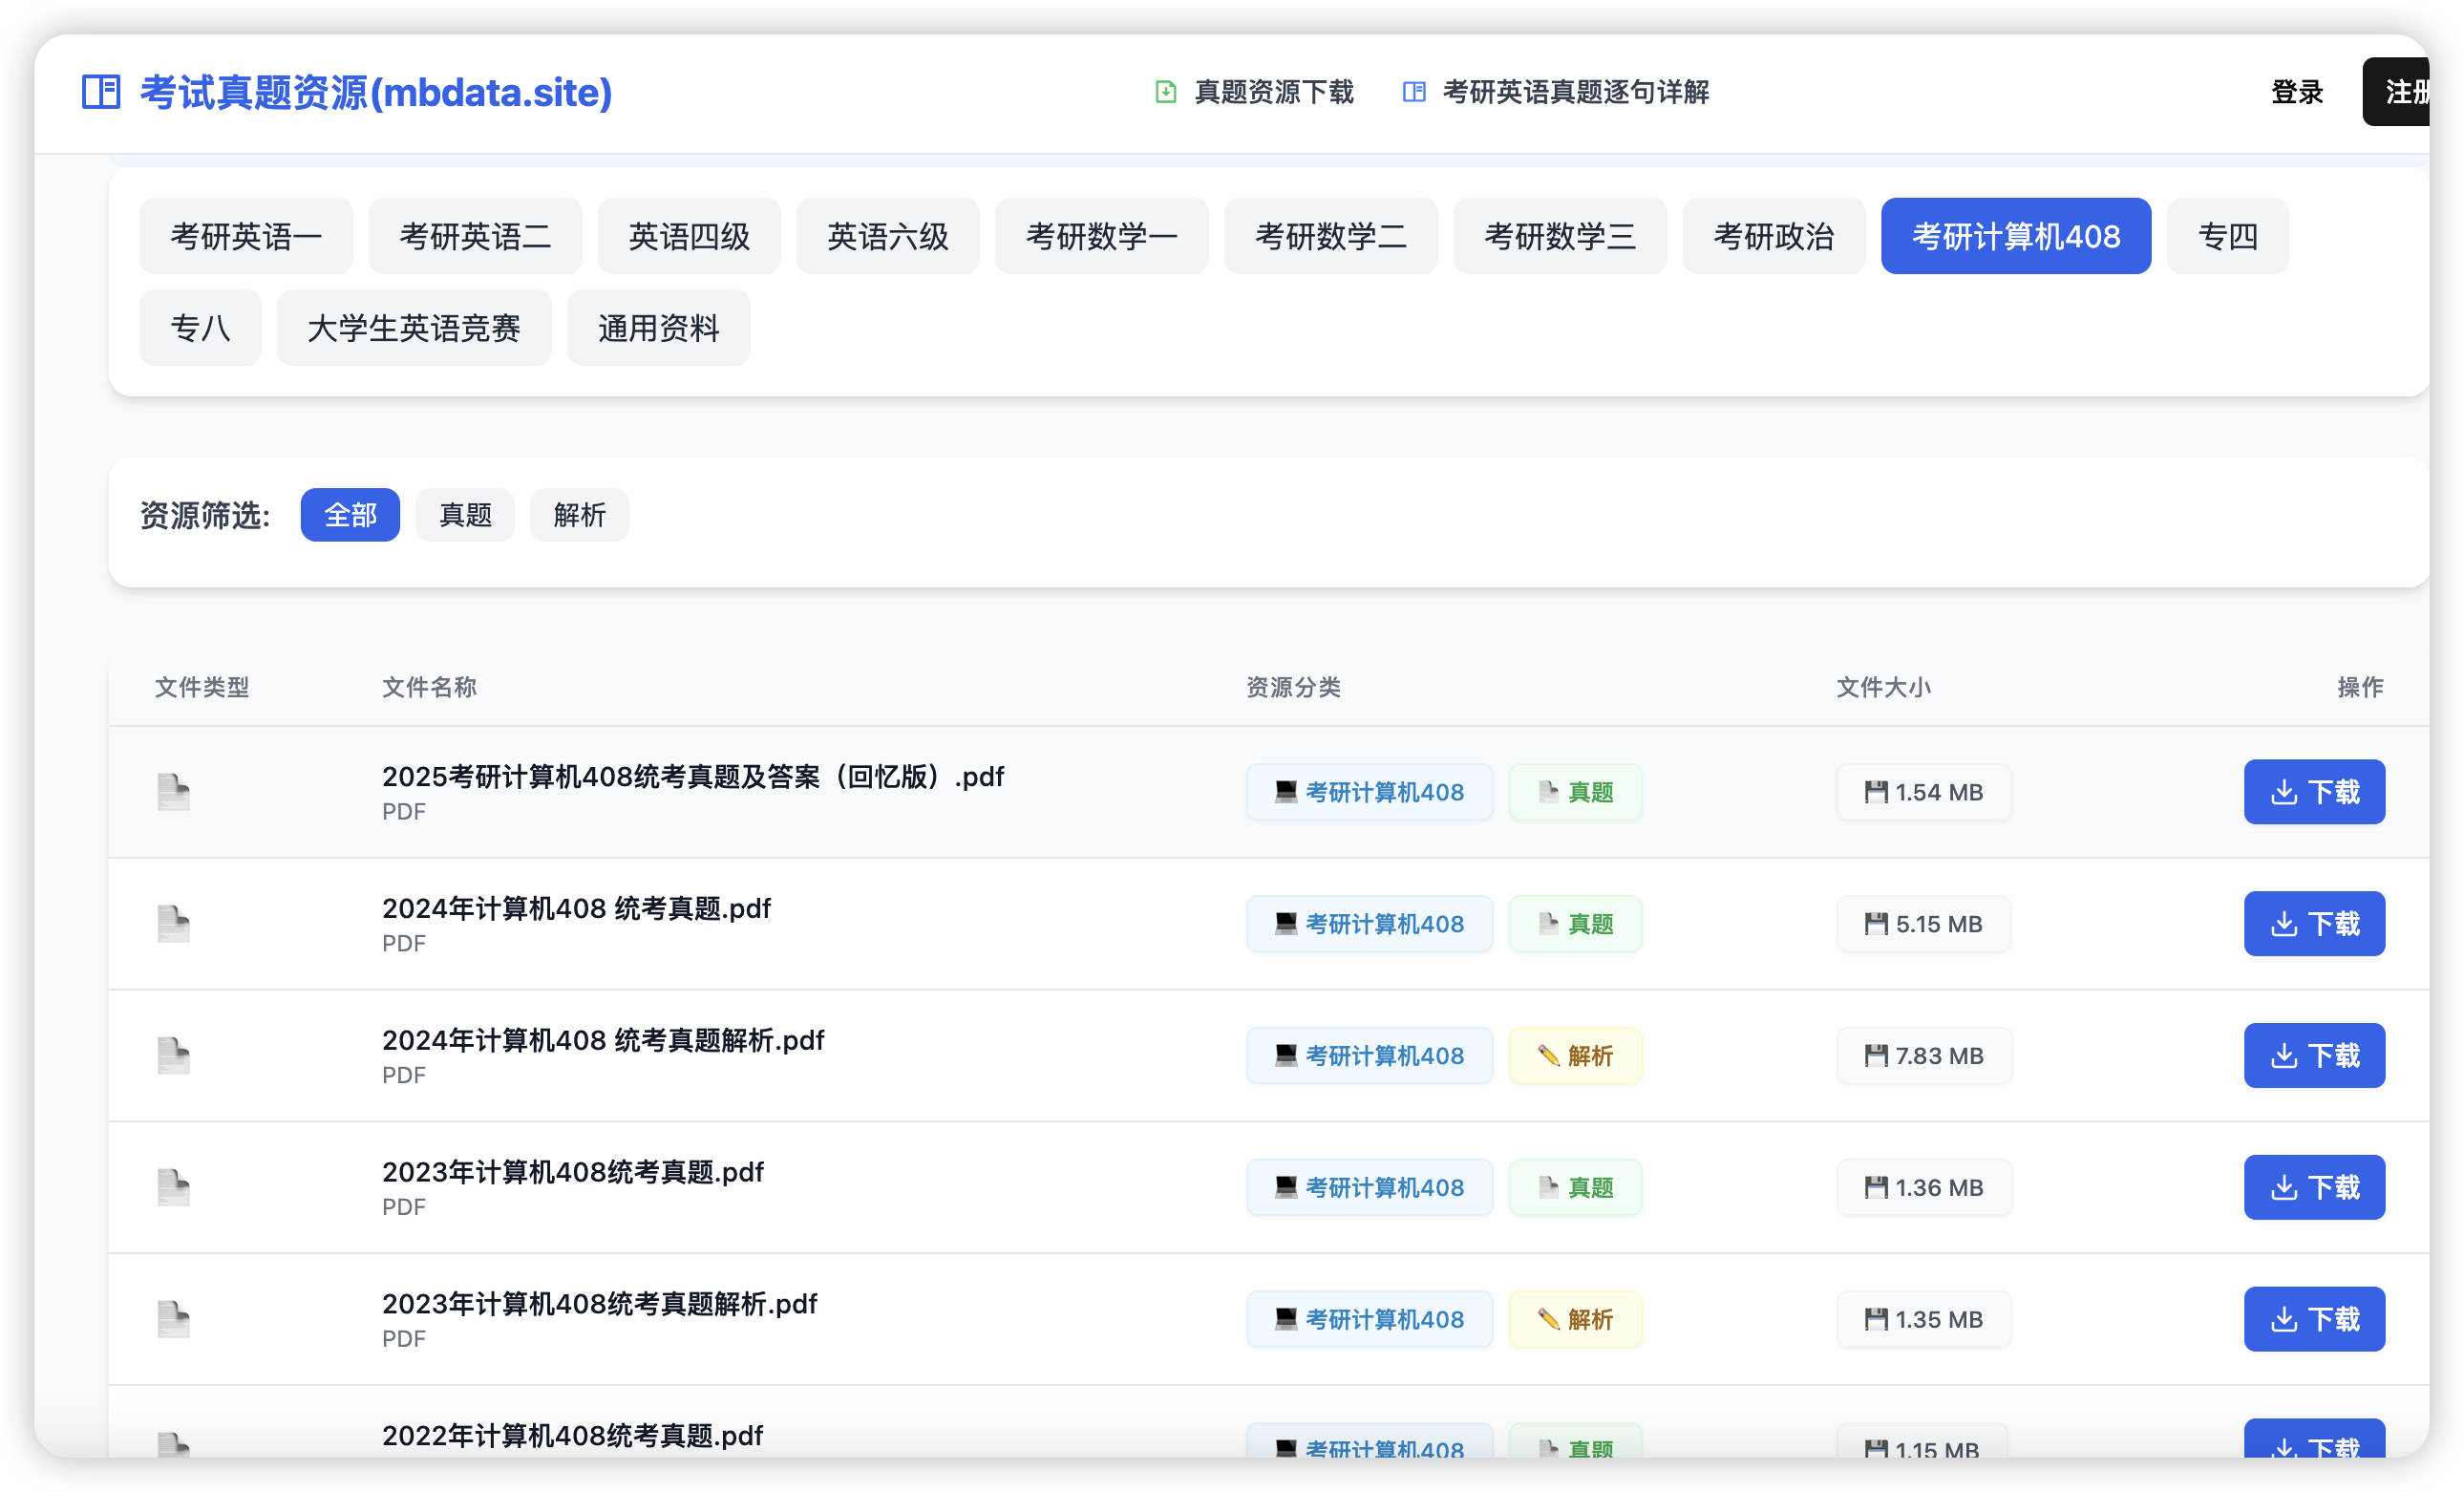Click the pencil 解析 tag in 2023 解析 row
Screen dimensions: 2464x1492
pyautogui.click(x=1575, y=1319)
